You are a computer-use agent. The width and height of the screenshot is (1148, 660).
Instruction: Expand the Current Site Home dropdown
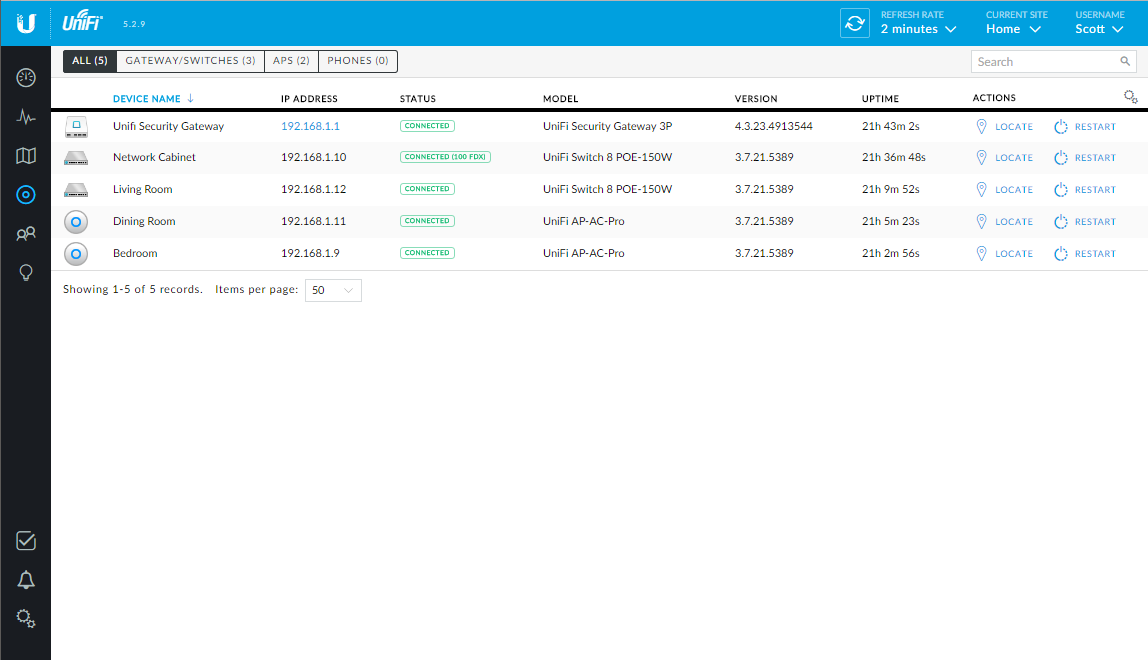pyautogui.click(x=1011, y=29)
